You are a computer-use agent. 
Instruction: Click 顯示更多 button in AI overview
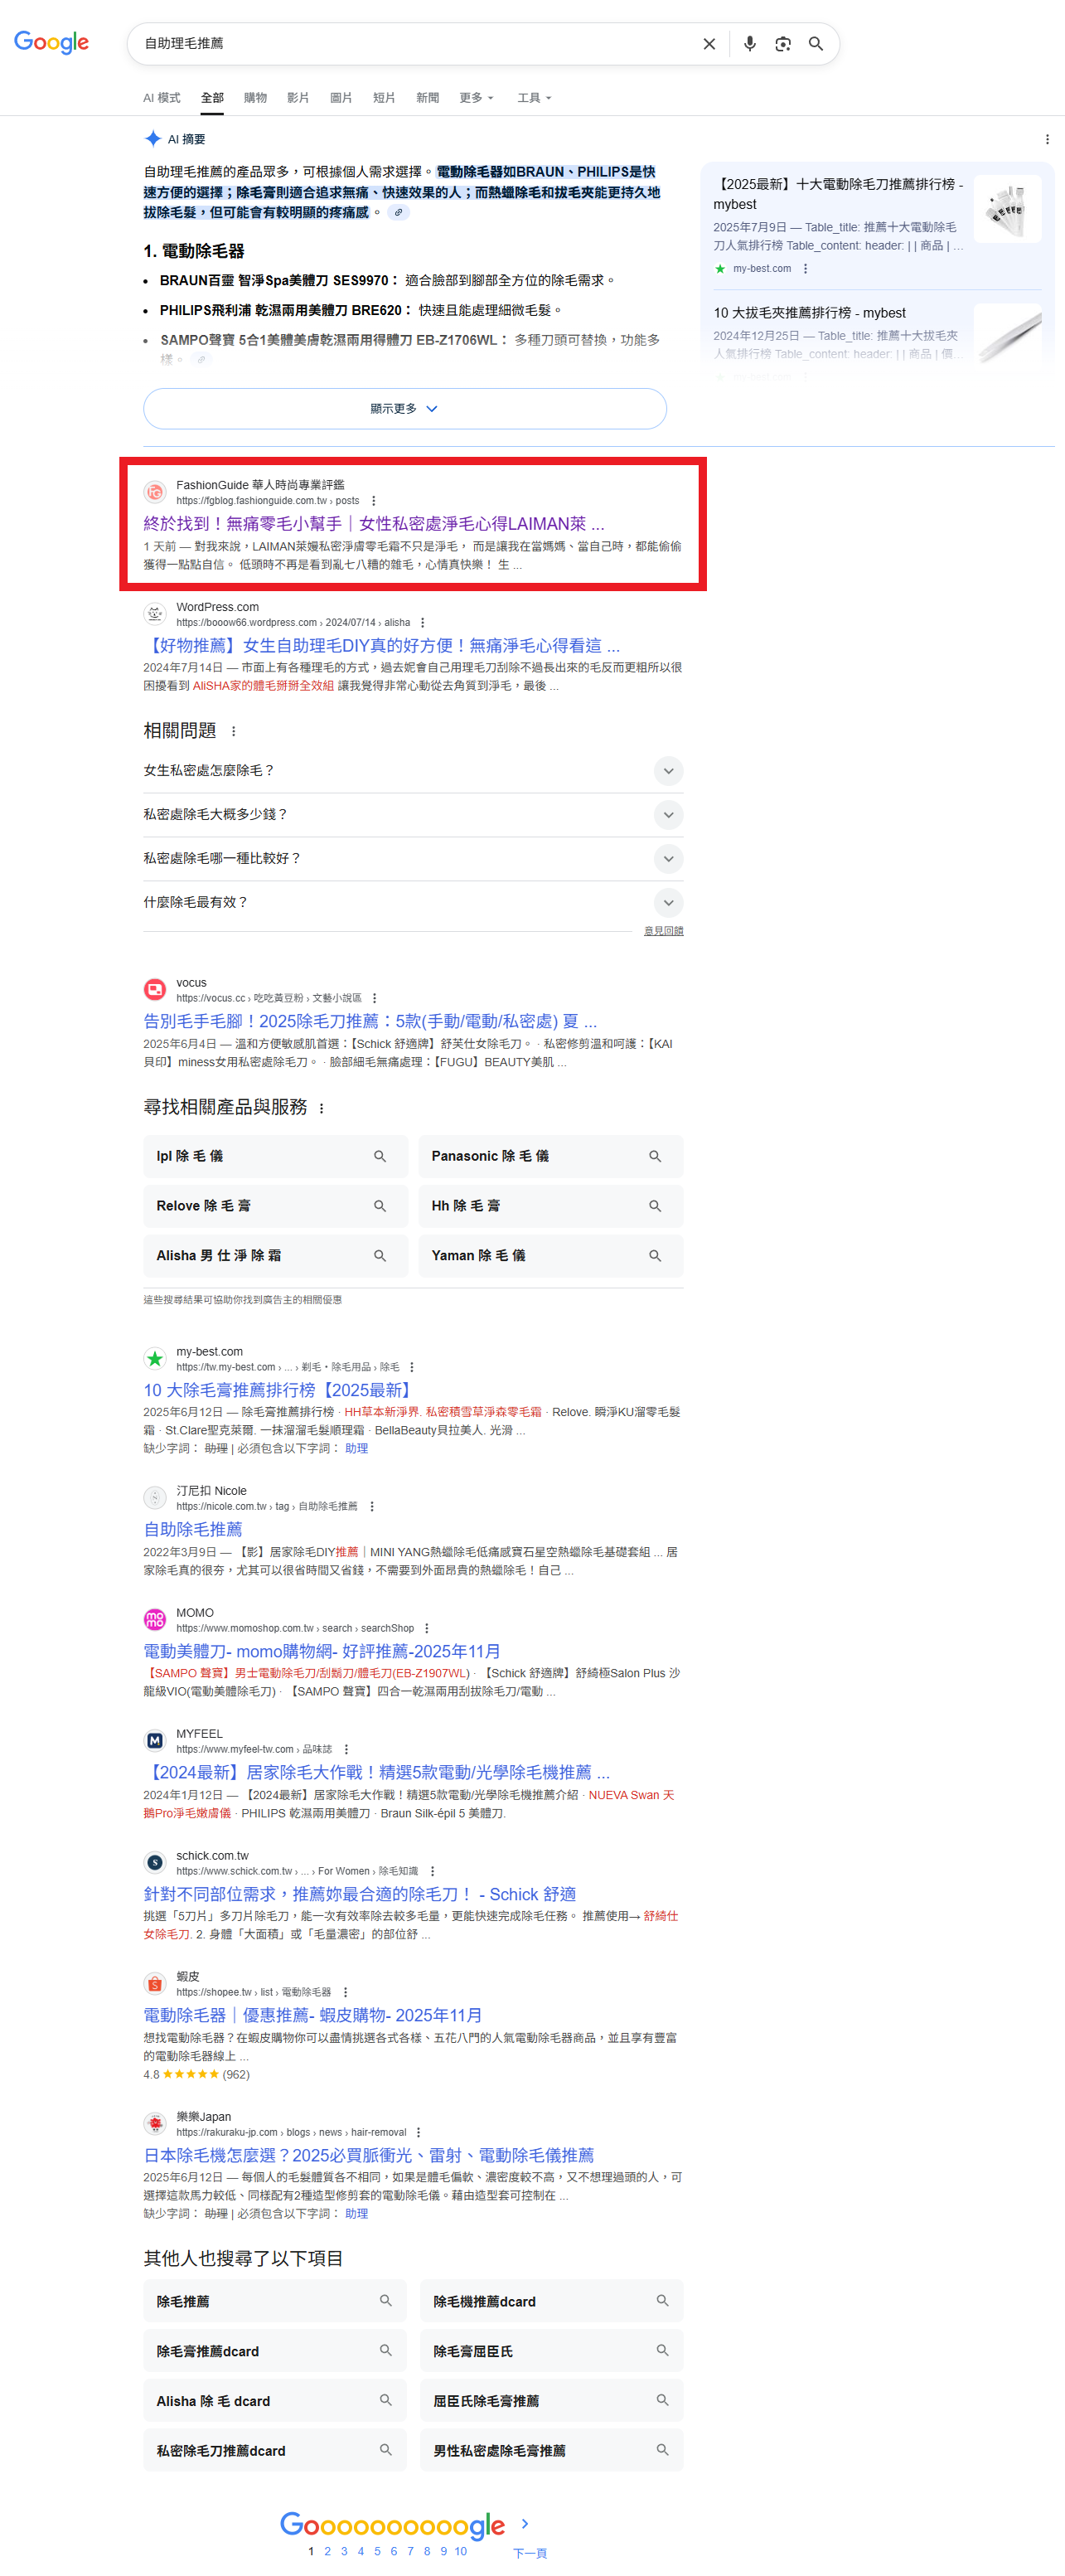[x=404, y=409]
